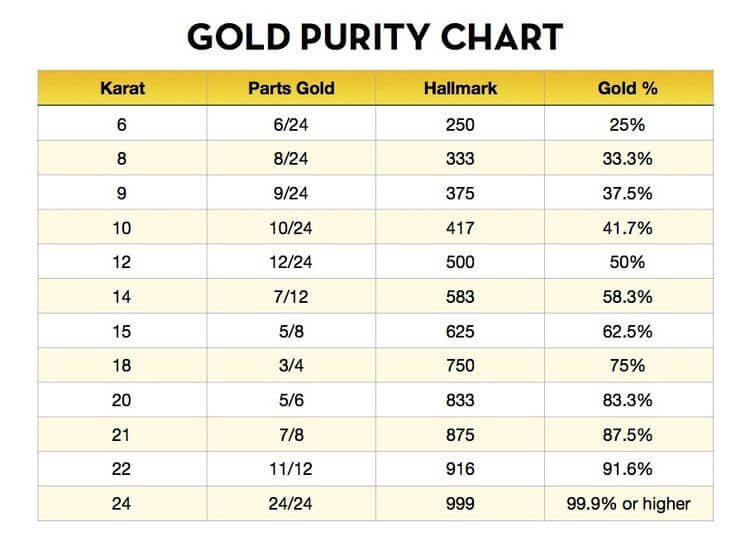The width and height of the screenshot is (750, 551).
Task: Click the Gold Purity Chart title
Action: (375, 37)
